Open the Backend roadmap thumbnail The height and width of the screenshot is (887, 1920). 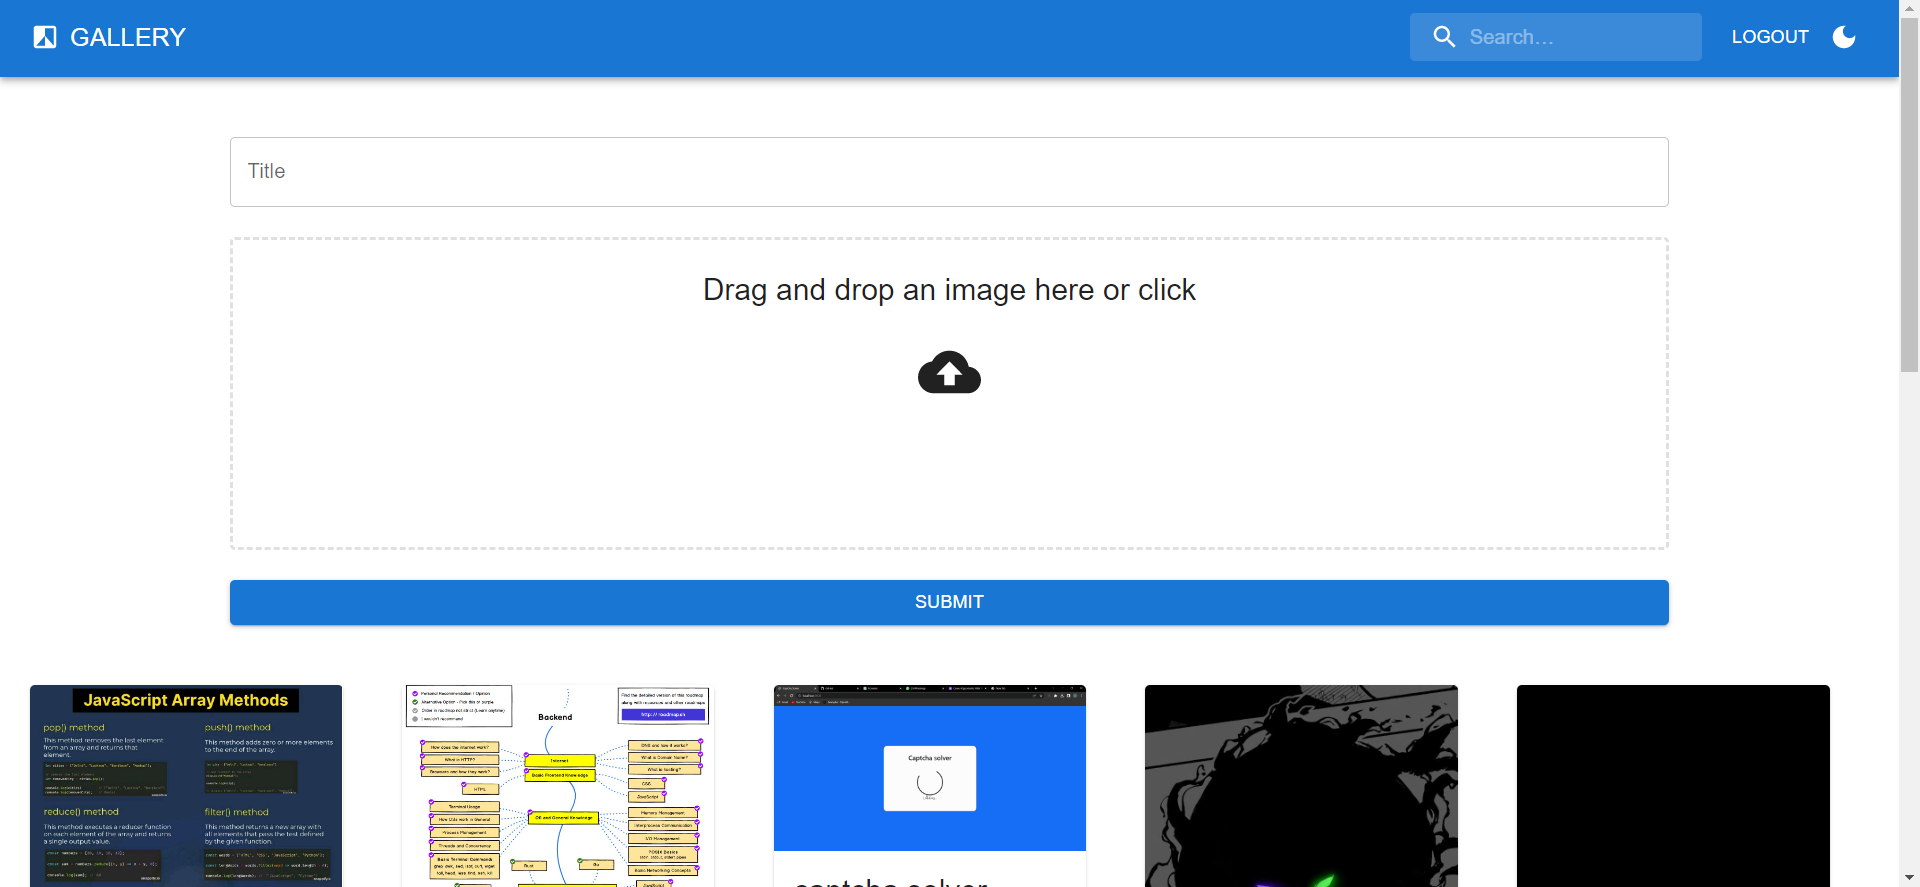558,786
